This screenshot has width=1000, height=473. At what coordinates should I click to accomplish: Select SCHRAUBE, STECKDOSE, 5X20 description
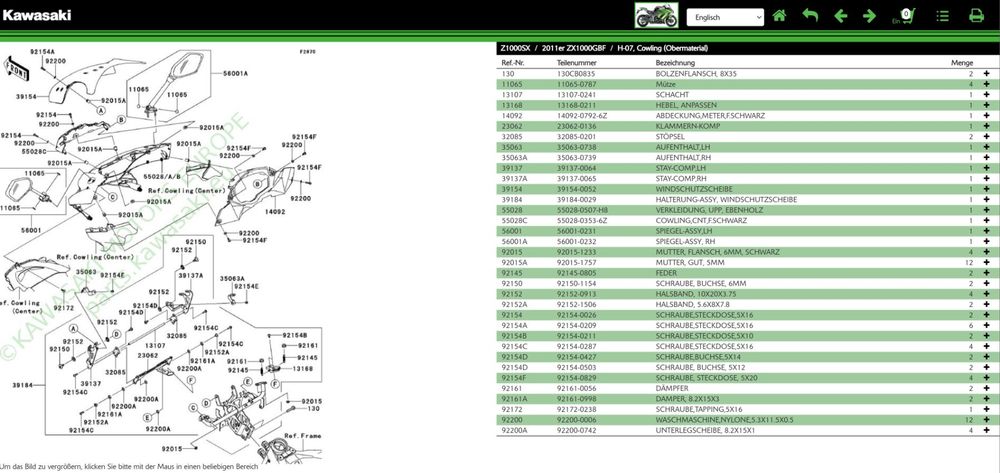pos(705,378)
